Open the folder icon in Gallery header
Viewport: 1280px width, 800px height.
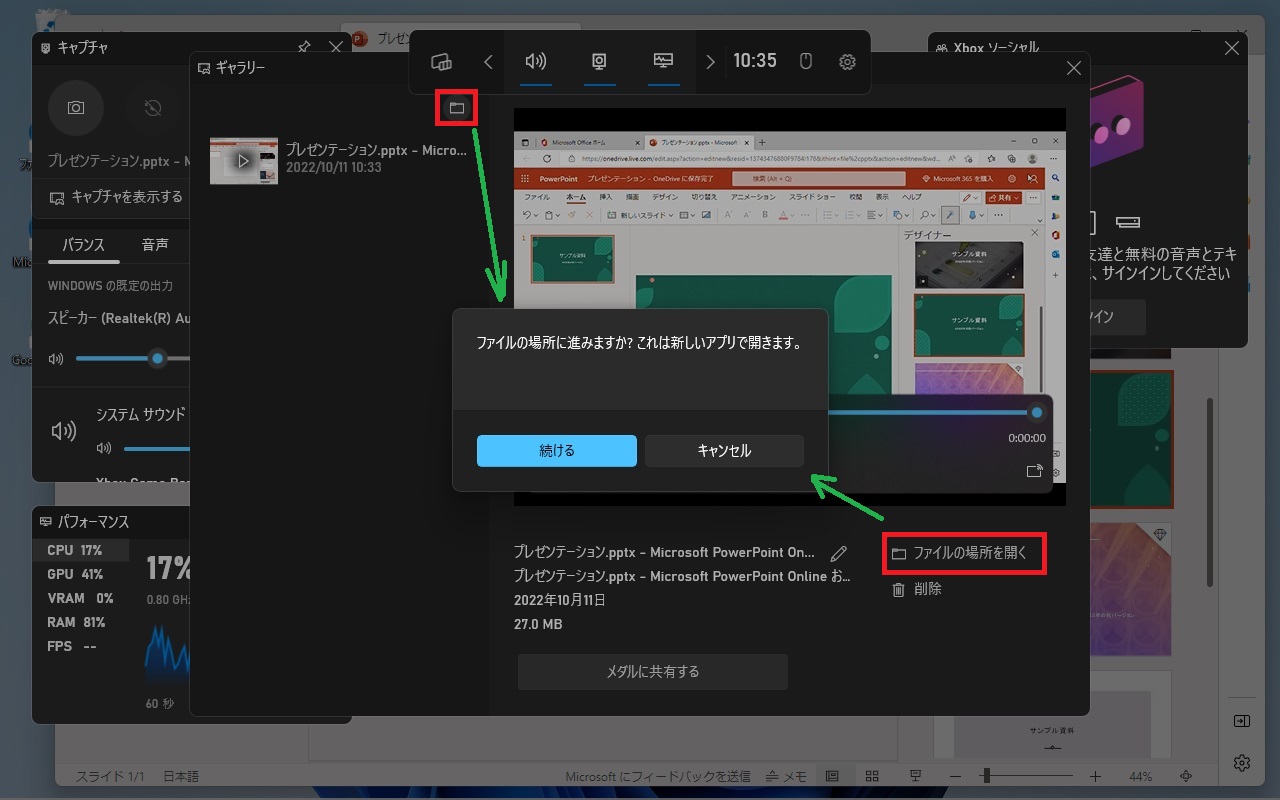pos(457,107)
